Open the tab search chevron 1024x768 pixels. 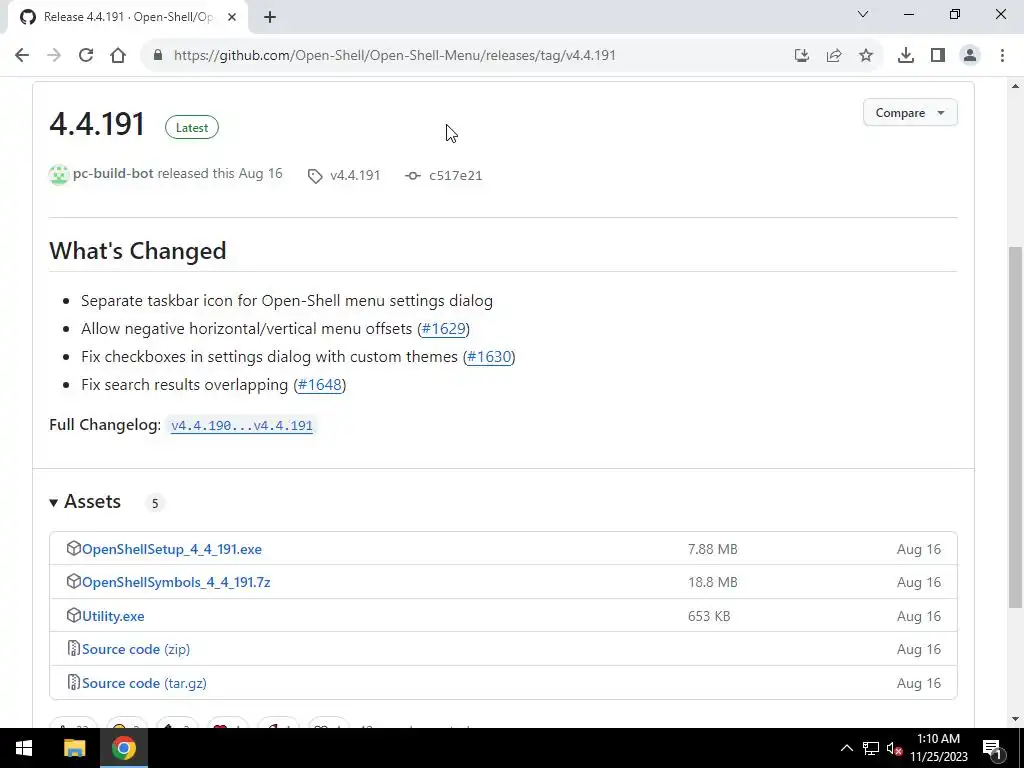863,14
